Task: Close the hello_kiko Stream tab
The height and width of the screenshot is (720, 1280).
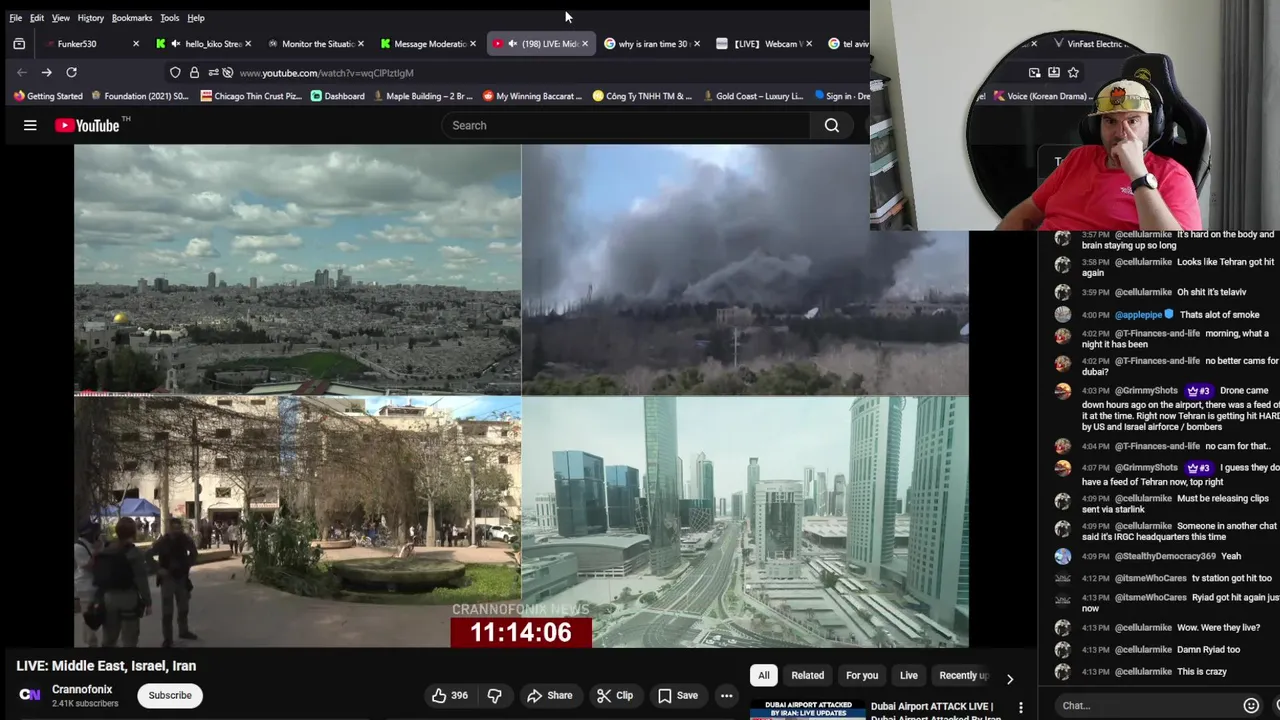Action: point(248,44)
